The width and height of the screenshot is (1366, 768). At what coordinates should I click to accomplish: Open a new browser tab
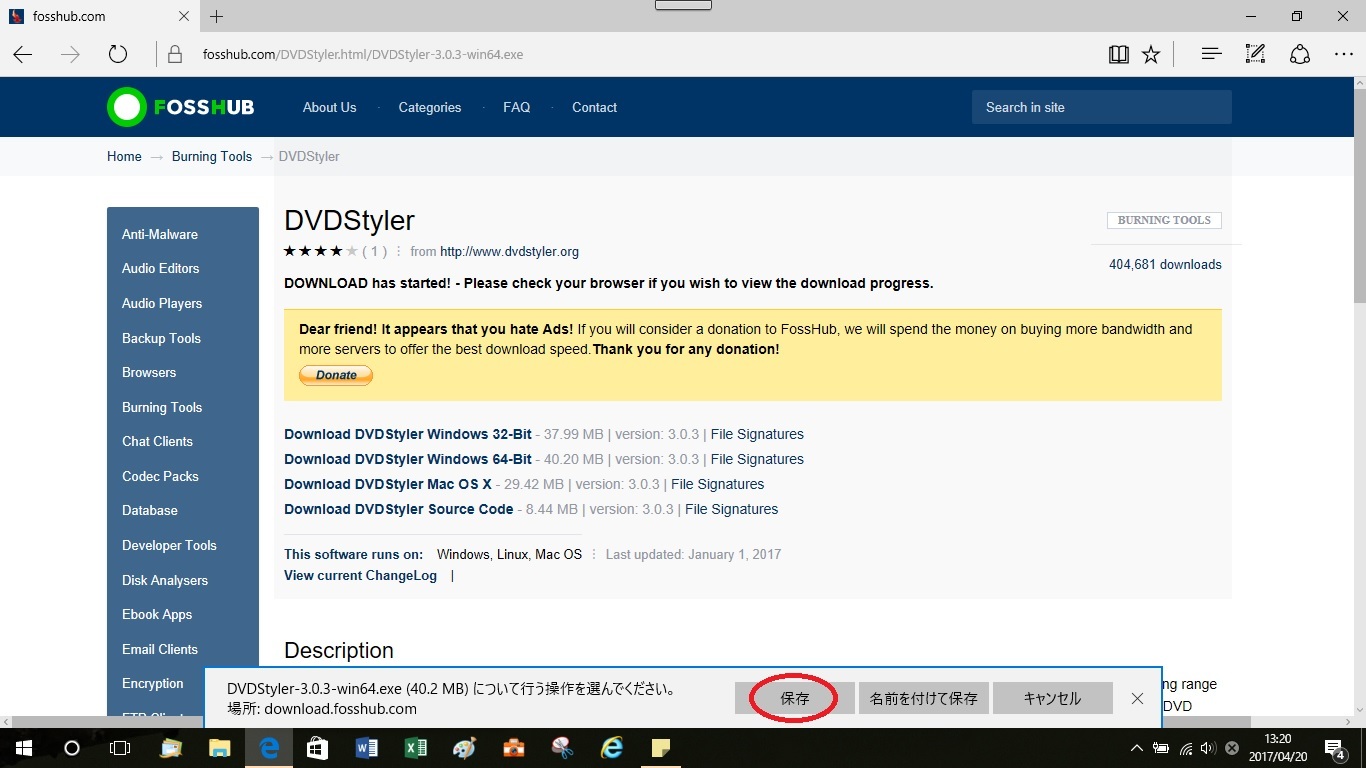(x=216, y=16)
